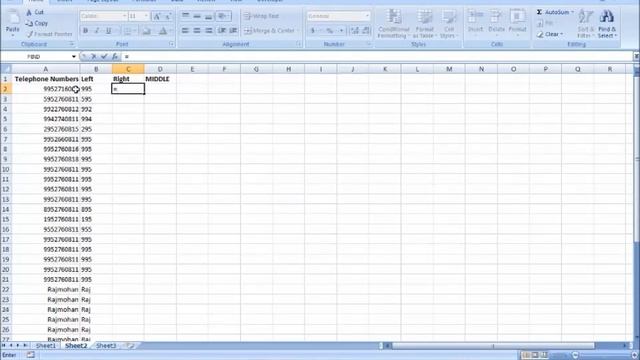
Task: Click the Format cells button in Cells group
Action: pos(517,23)
